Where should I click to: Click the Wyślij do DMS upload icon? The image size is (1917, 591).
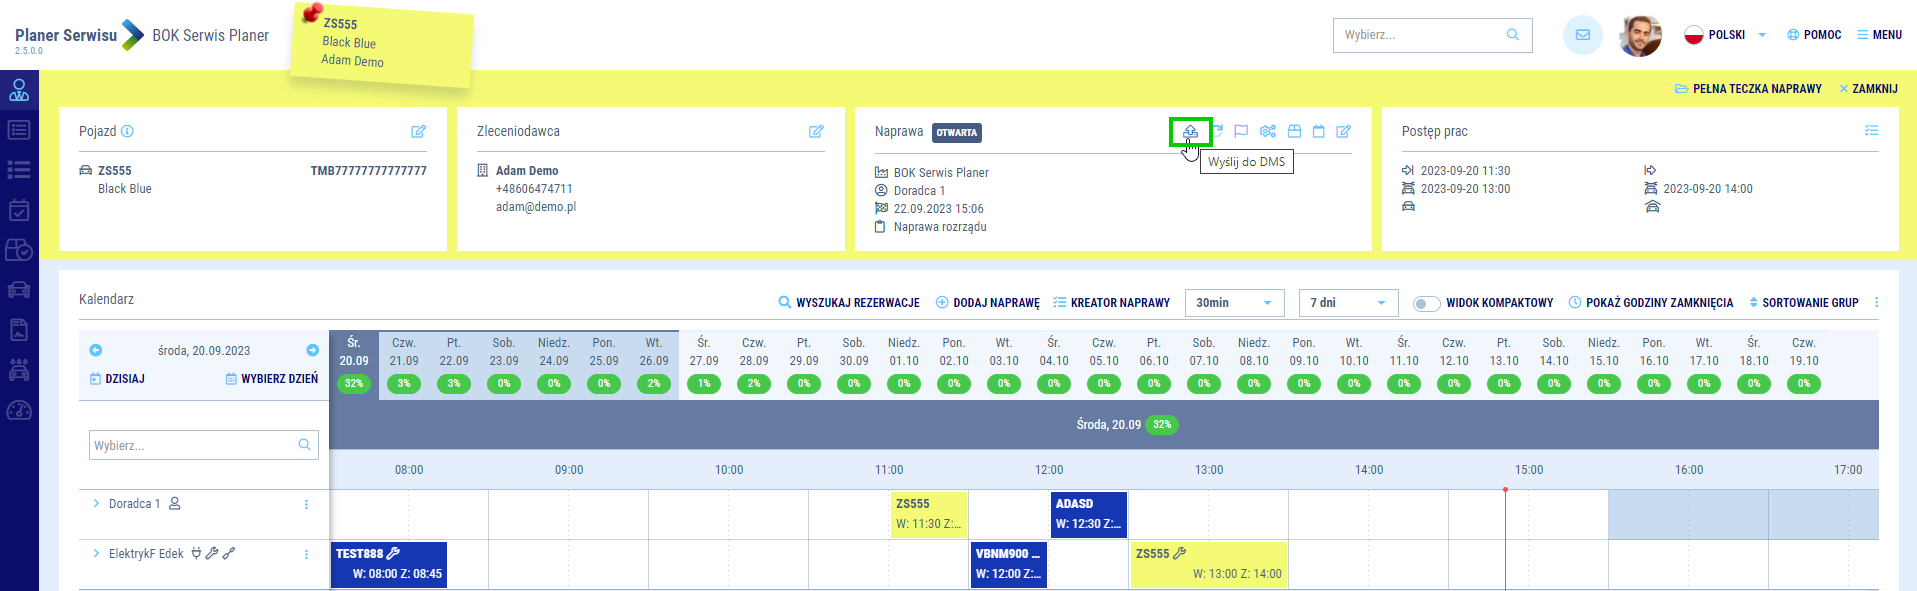tap(1190, 132)
